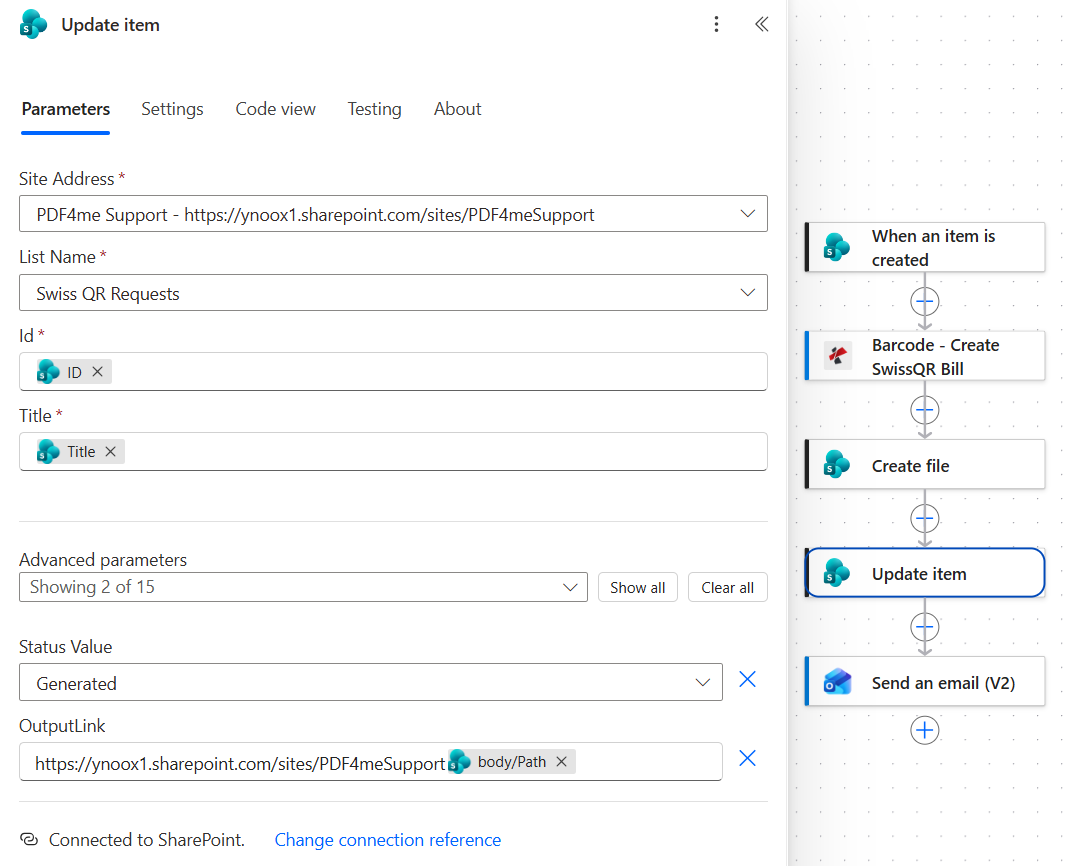This screenshot has width=1072, height=866.
Task: Open the Status Value Generated dropdown
Action: point(371,682)
